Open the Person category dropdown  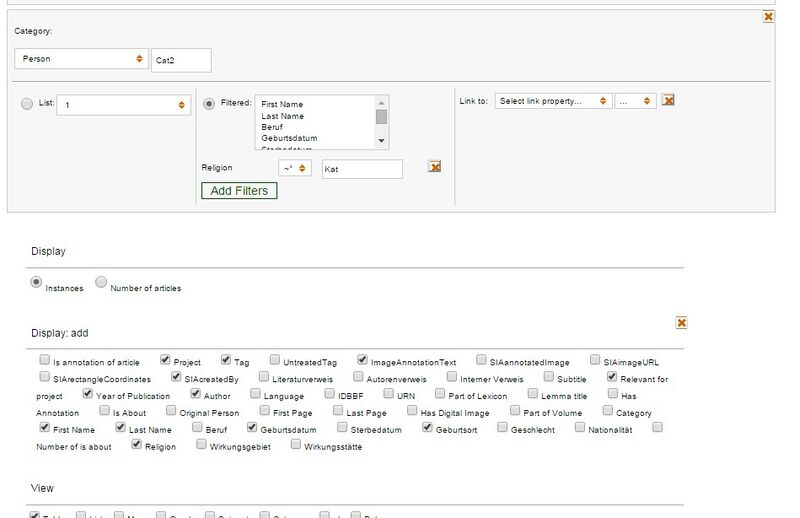click(x=81, y=60)
